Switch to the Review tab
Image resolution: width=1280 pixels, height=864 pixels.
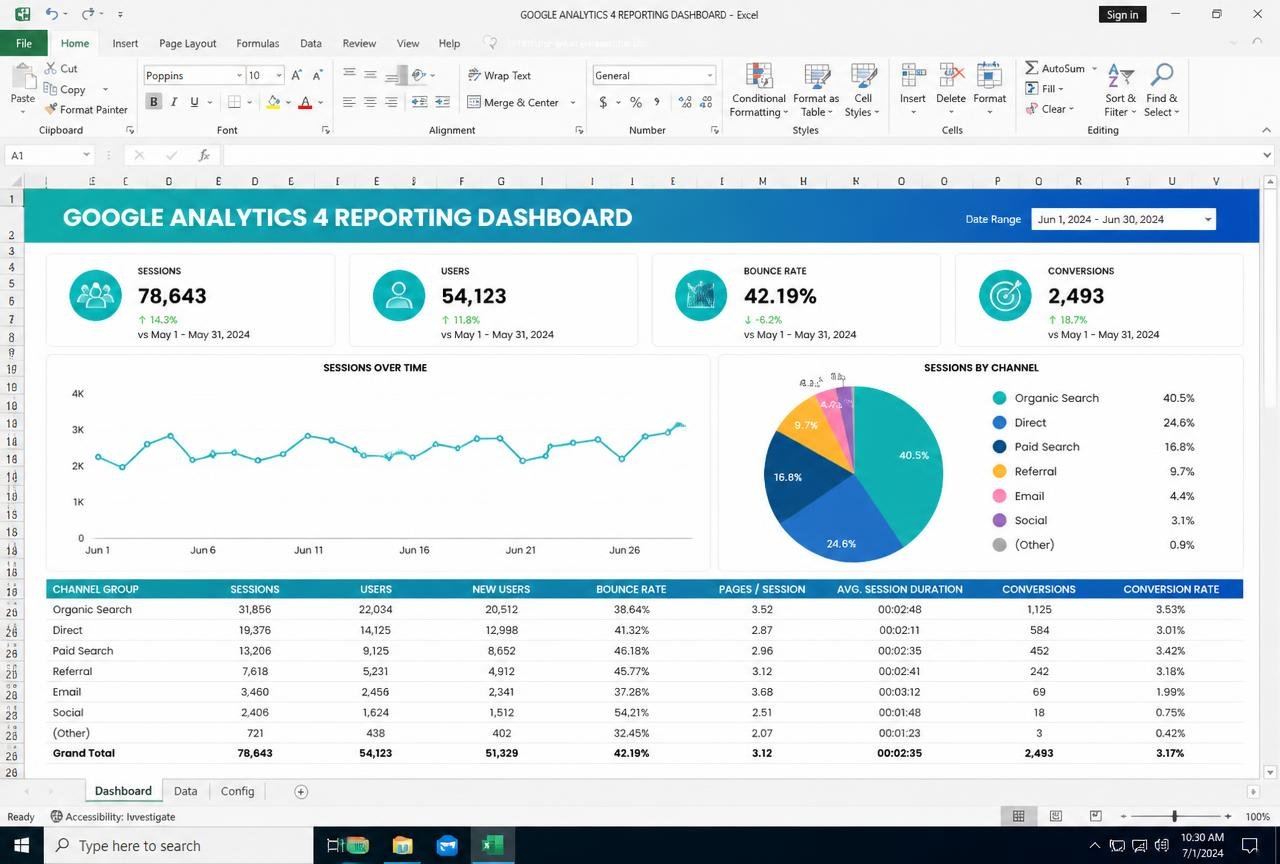pyautogui.click(x=359, y=43)
